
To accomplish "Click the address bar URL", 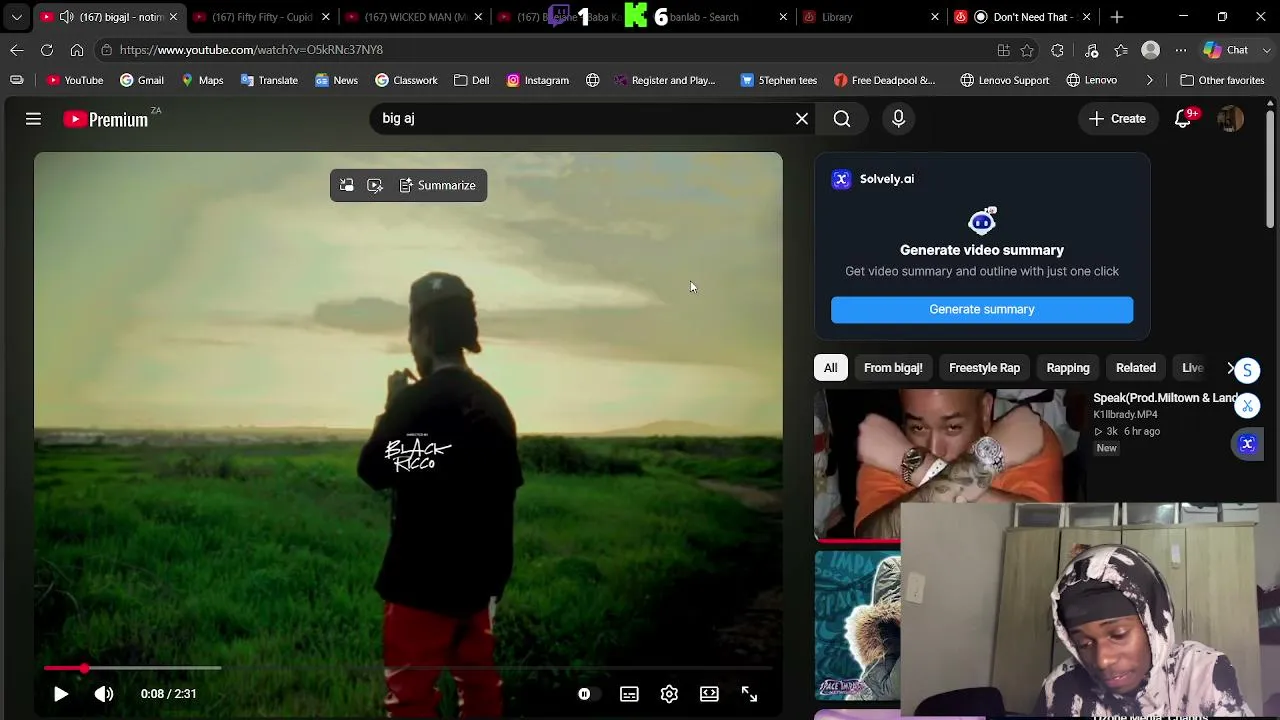I will click(252, 50).
